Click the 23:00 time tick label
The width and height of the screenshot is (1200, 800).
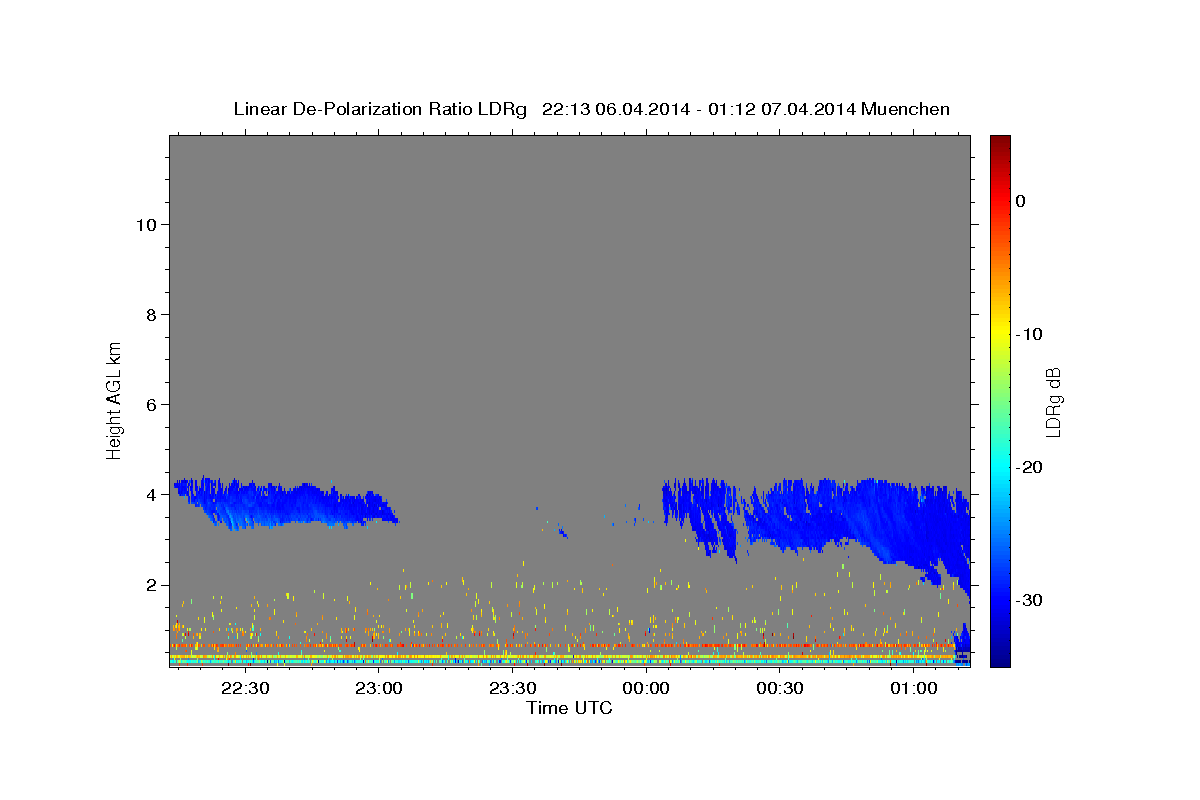click(x=379, y=688)
